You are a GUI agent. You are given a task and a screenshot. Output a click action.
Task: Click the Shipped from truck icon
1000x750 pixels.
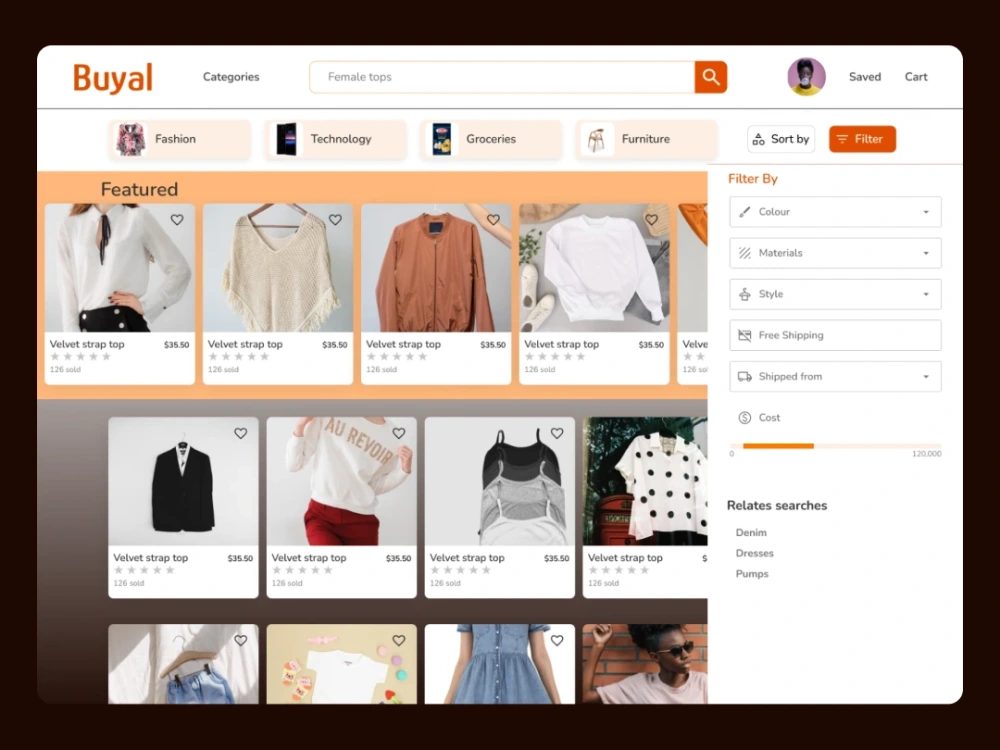pos(744,376)
